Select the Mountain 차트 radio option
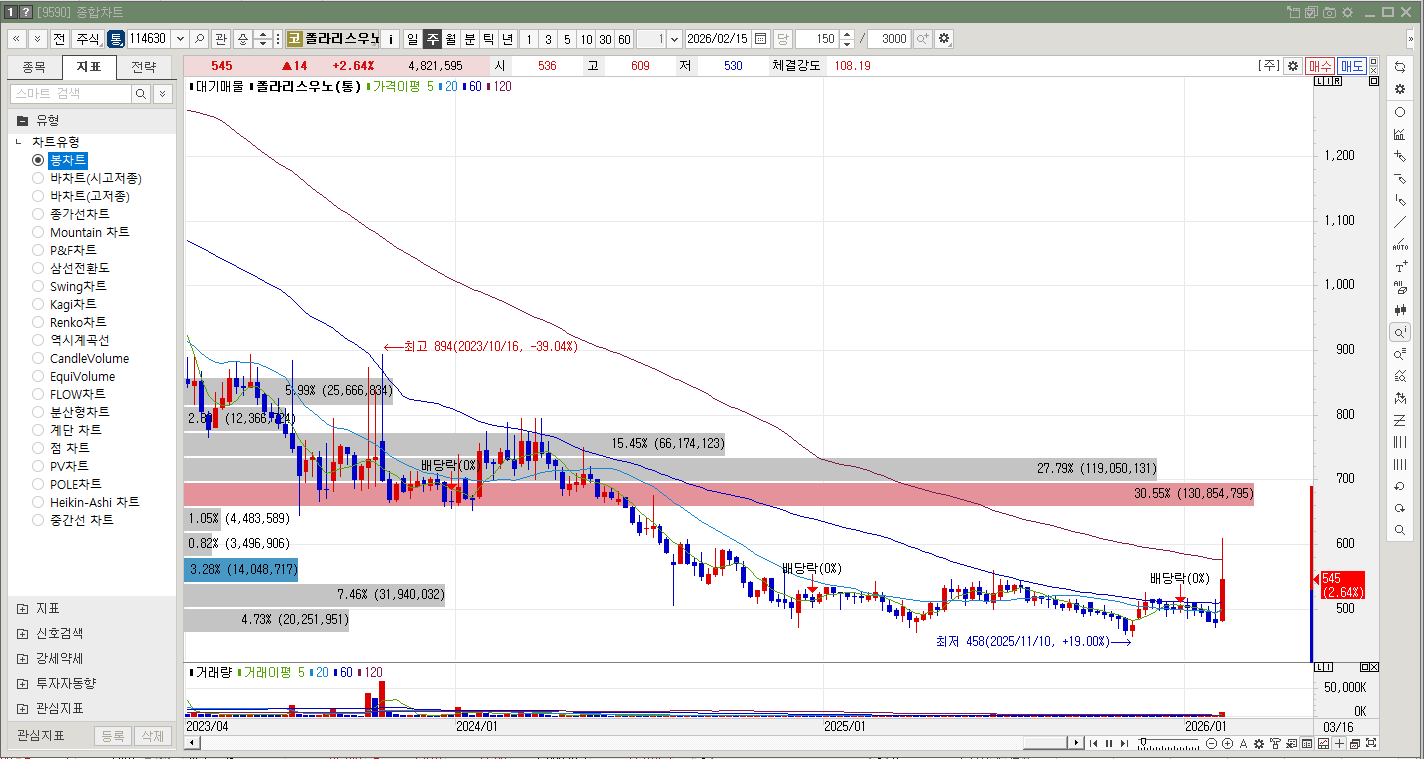This screenshot has height=759, width=1424. [x=38, y=232]
